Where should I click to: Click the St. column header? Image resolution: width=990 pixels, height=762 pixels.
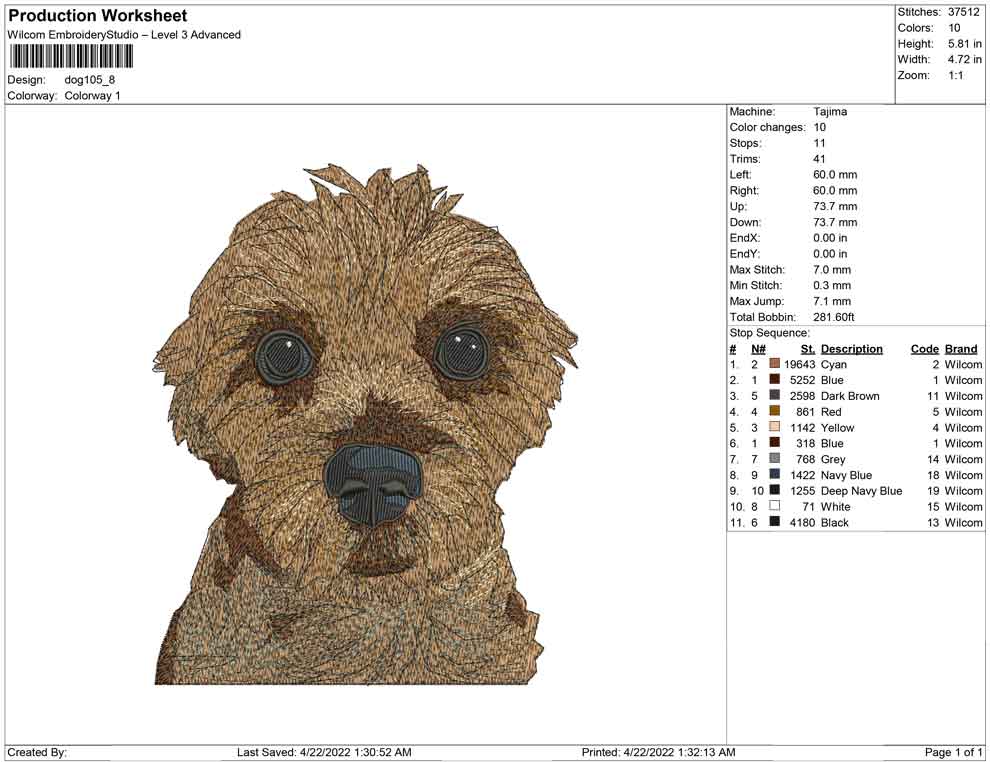coord(810,348)
